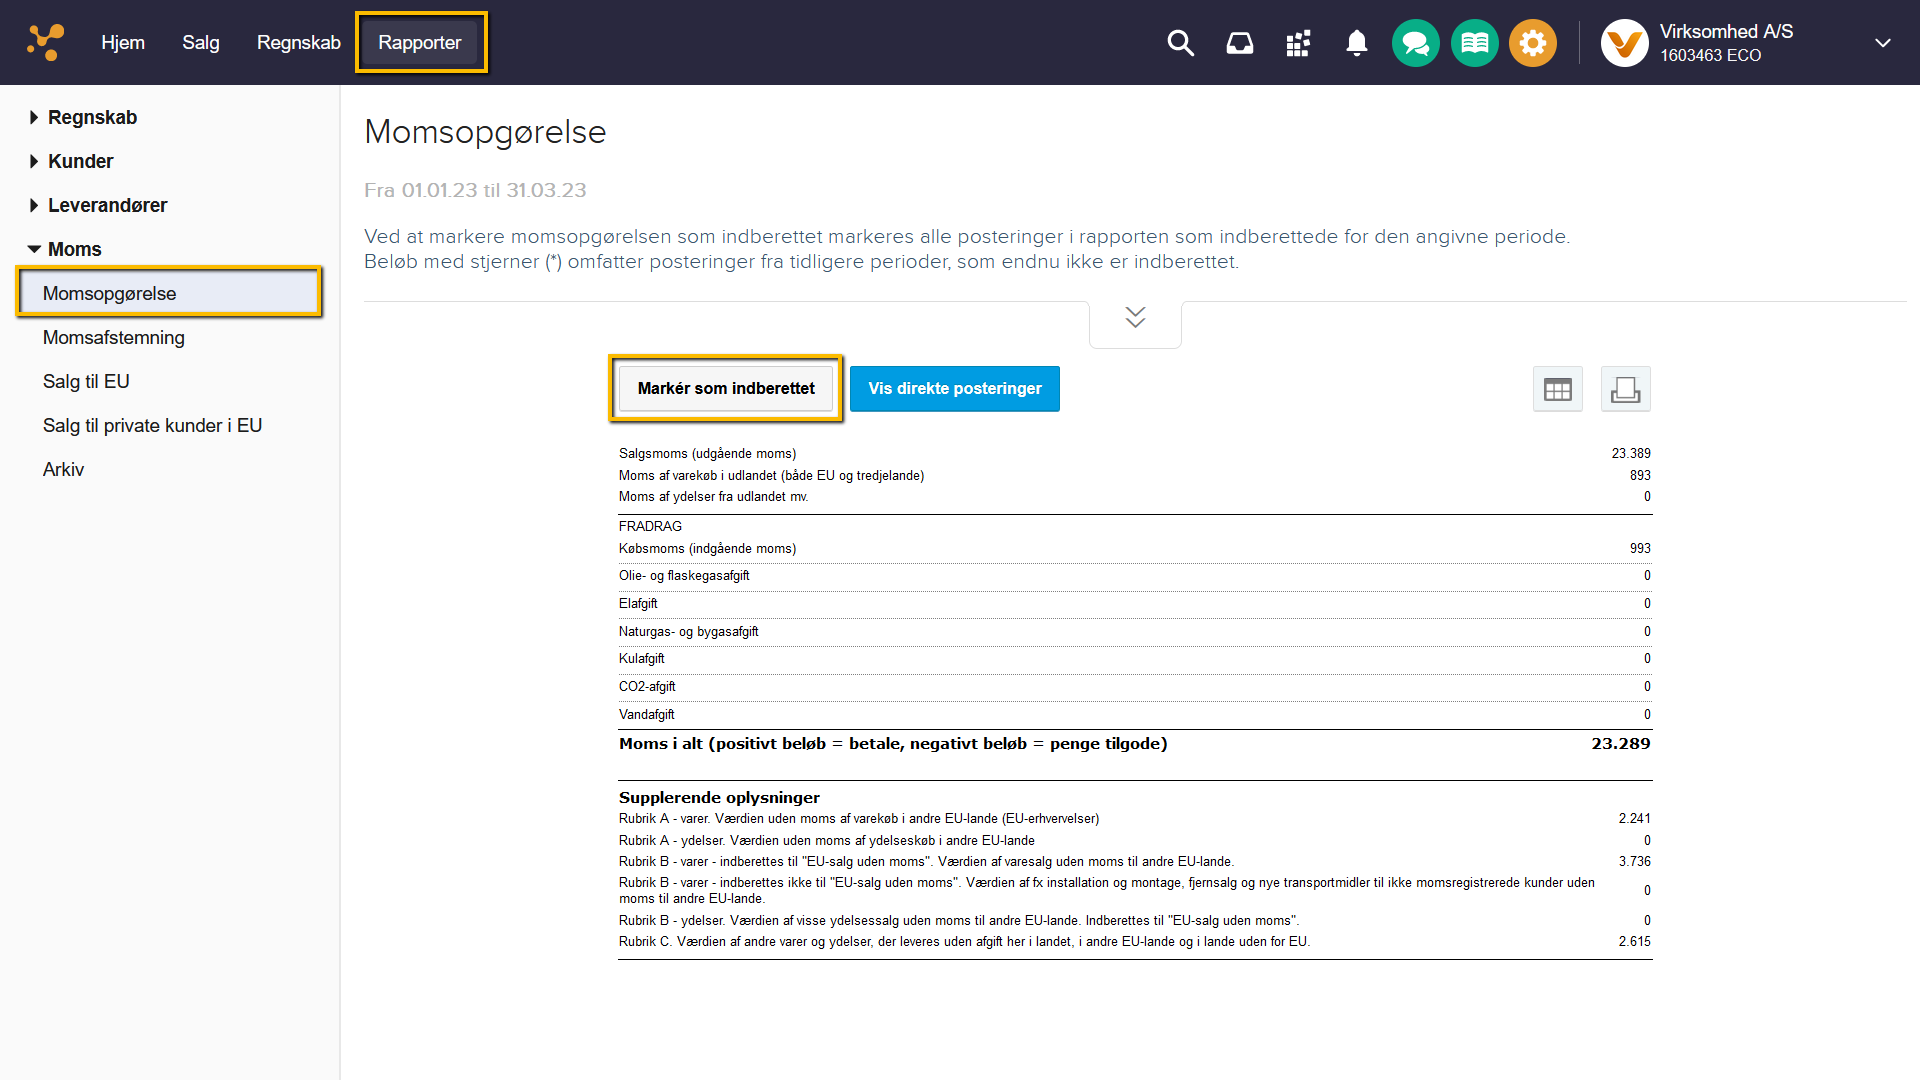Click the print report icon
This screenshot has width=1920, height=1080.
tap(1625, 389)
